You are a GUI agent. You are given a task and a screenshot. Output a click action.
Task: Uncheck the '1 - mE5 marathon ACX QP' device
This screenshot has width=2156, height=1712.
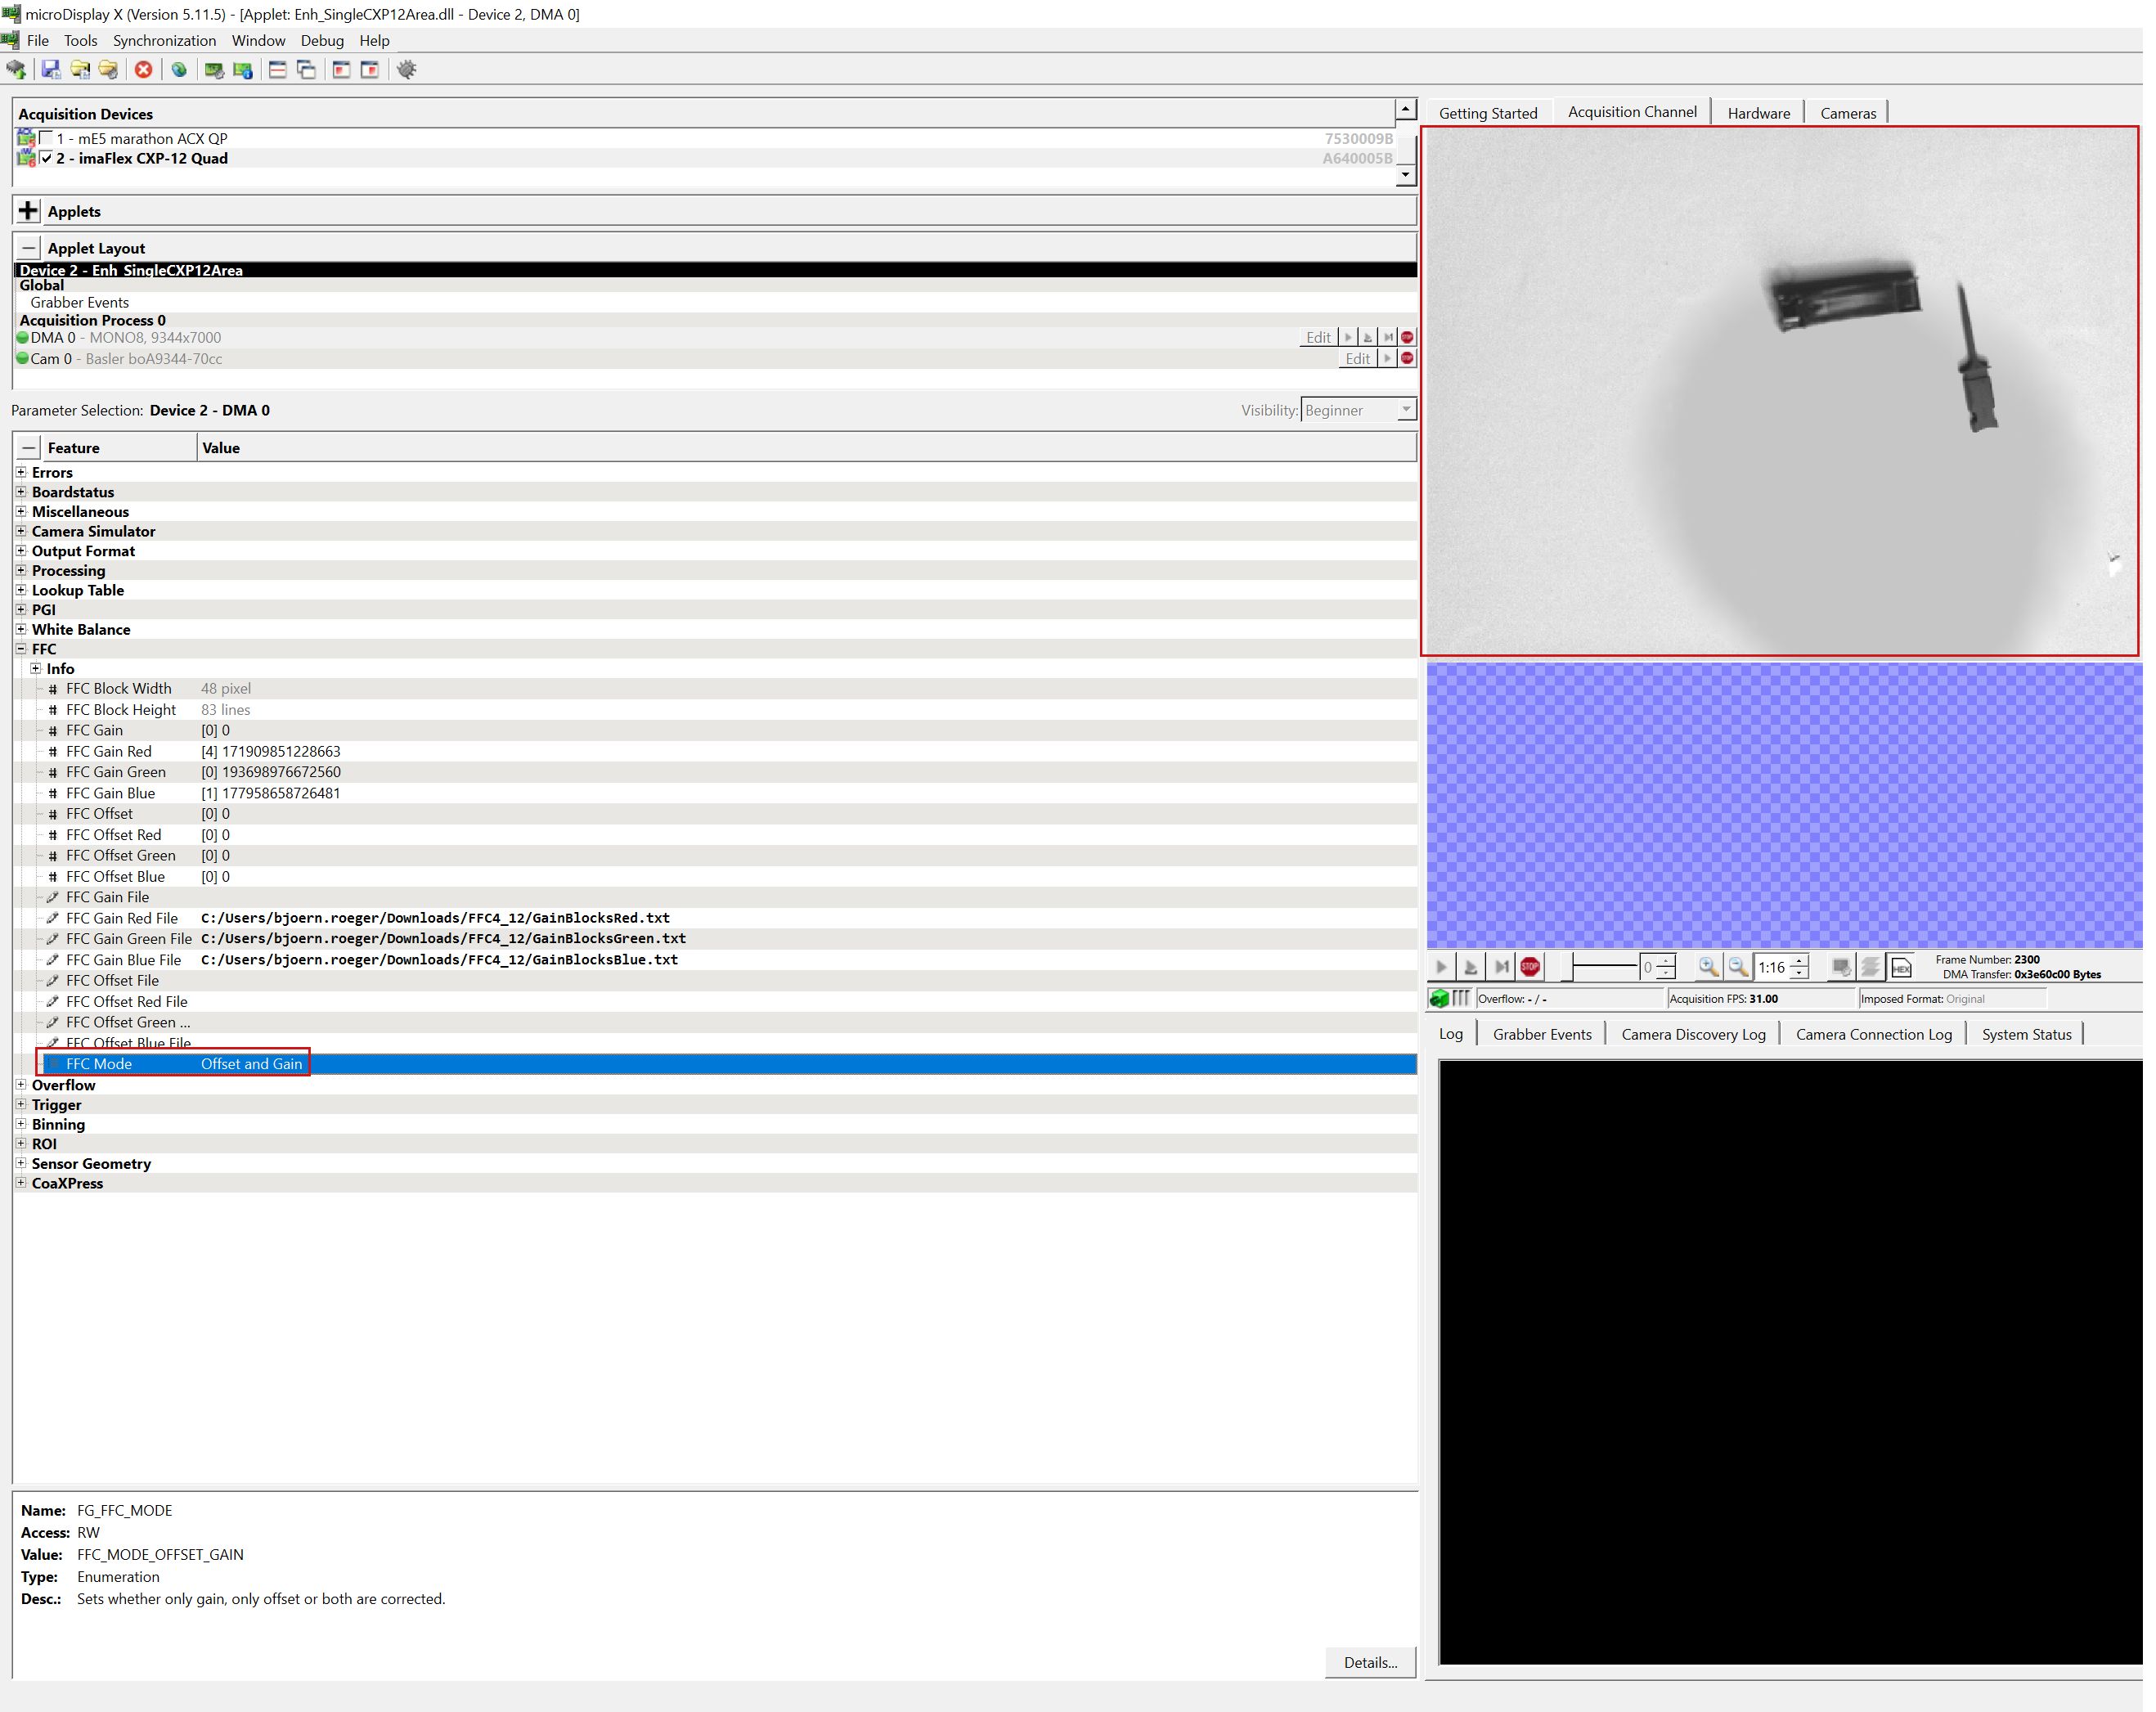pos(46,138)
